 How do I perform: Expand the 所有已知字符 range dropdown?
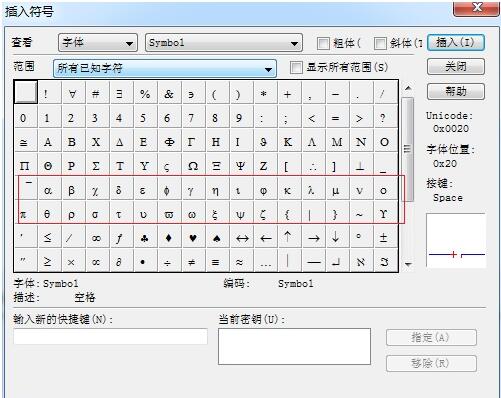click(x=165, y=68)
